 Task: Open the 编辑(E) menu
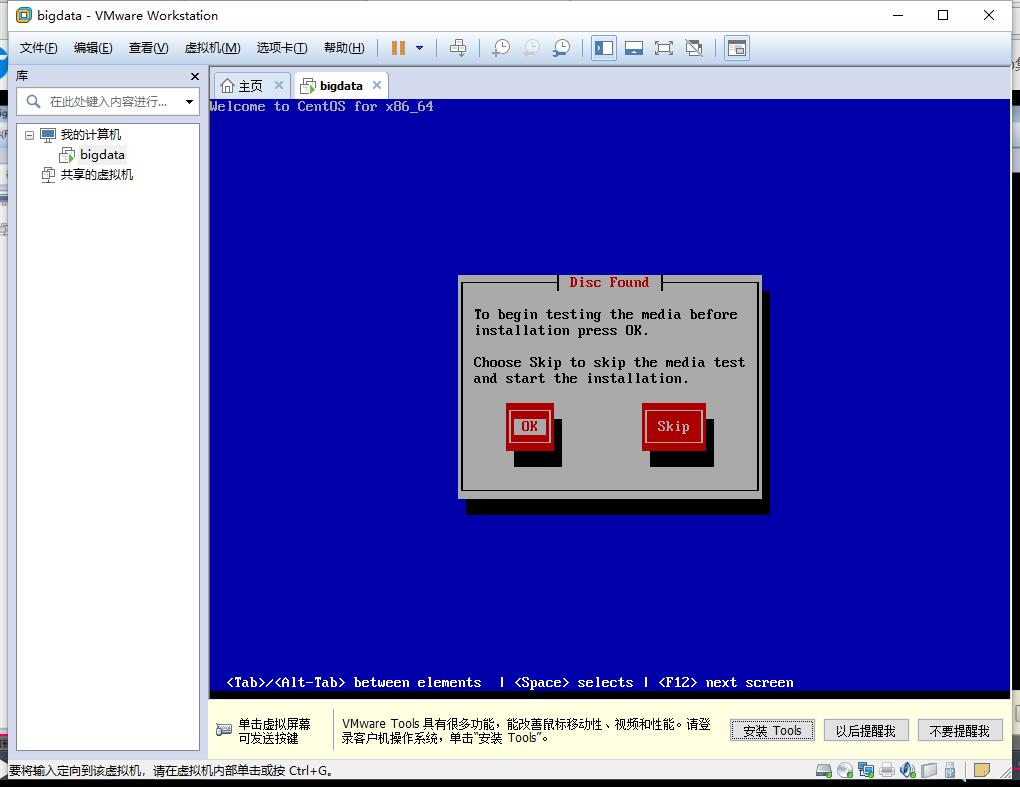(93, 48)
